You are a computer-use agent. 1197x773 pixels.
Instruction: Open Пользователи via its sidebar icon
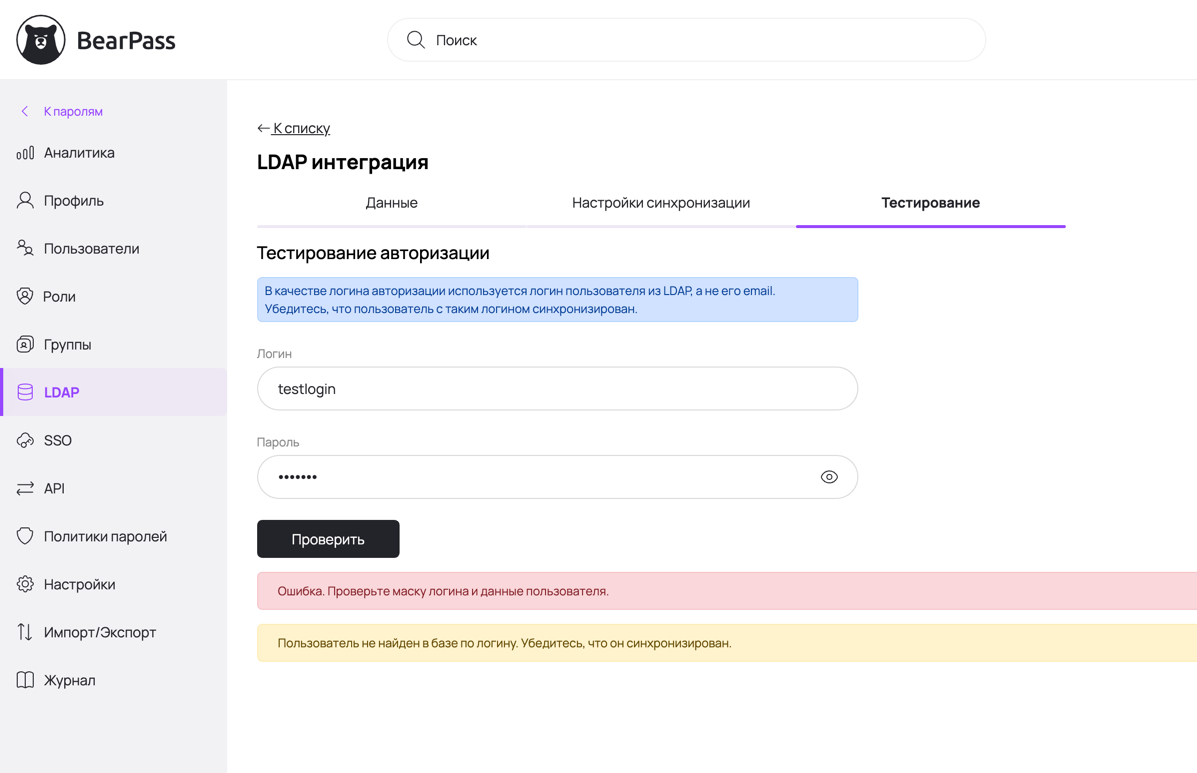pyautogui.click(x=24, y=248)
